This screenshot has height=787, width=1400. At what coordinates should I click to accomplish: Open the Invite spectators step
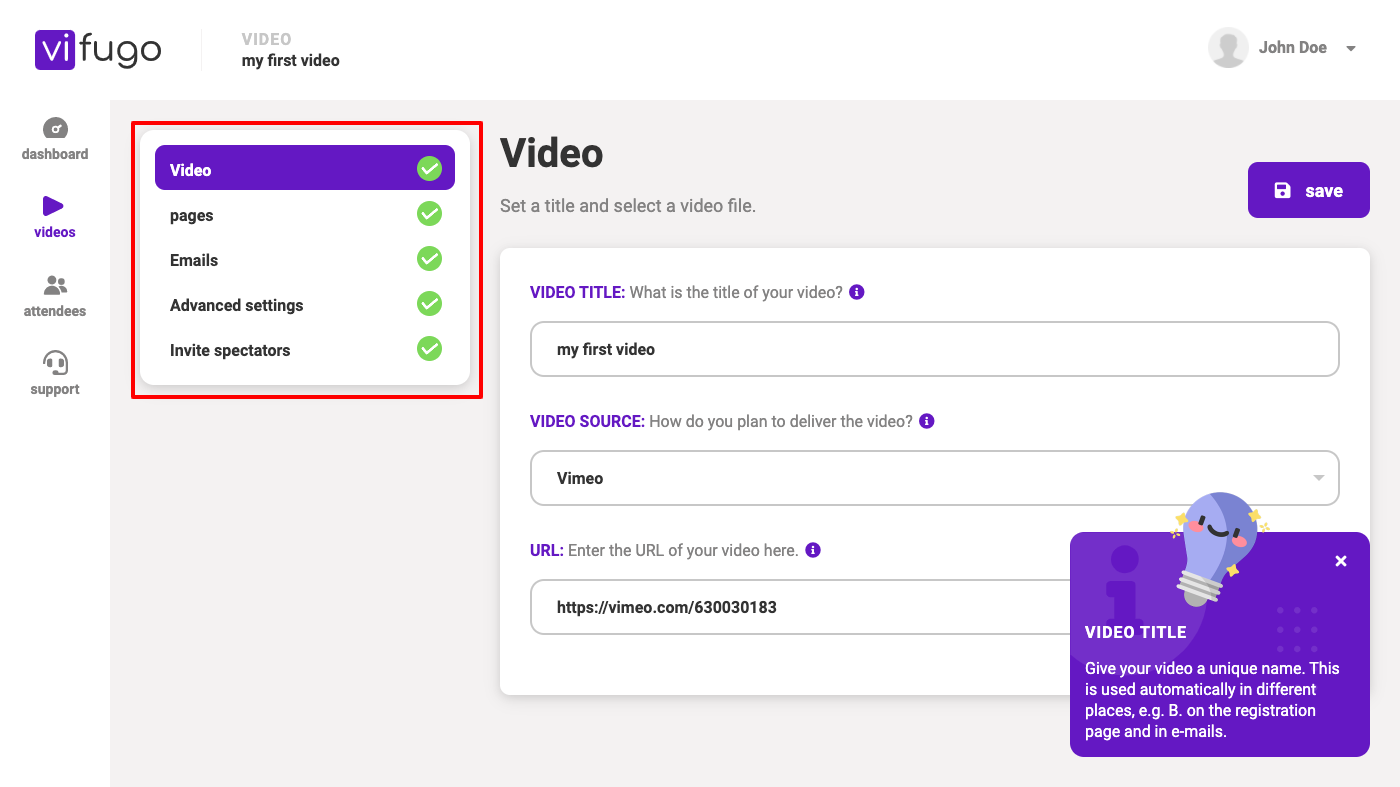pyautogui.click(x=305, y=350)
